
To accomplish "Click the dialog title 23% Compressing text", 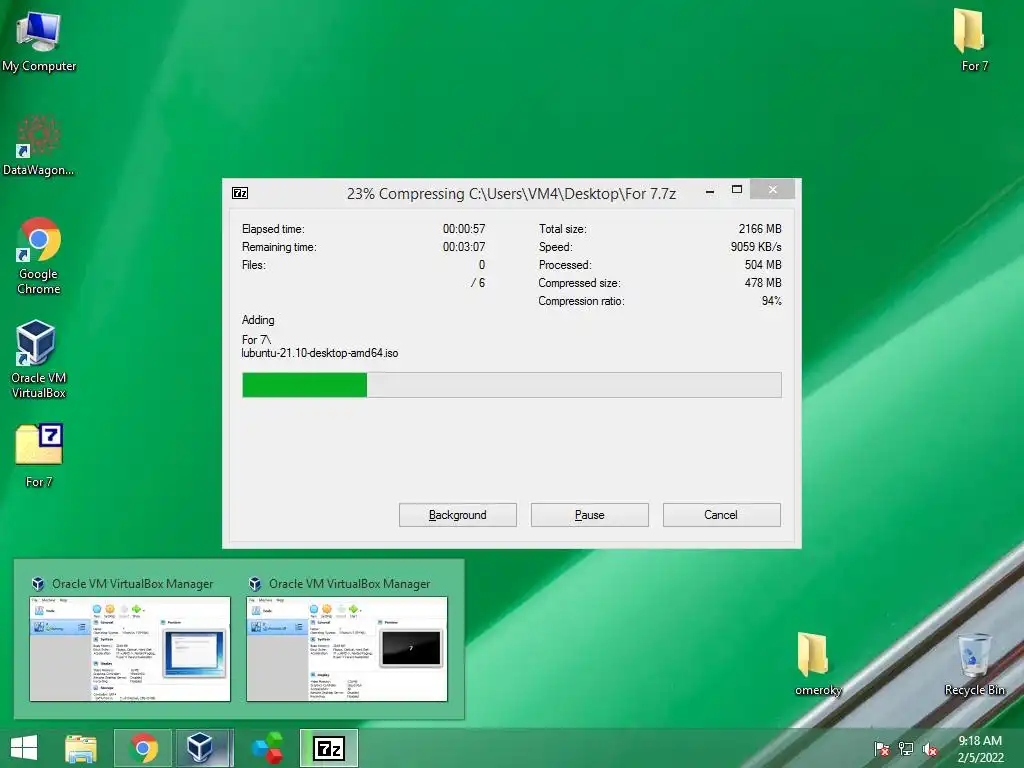I will pos(511,194).
